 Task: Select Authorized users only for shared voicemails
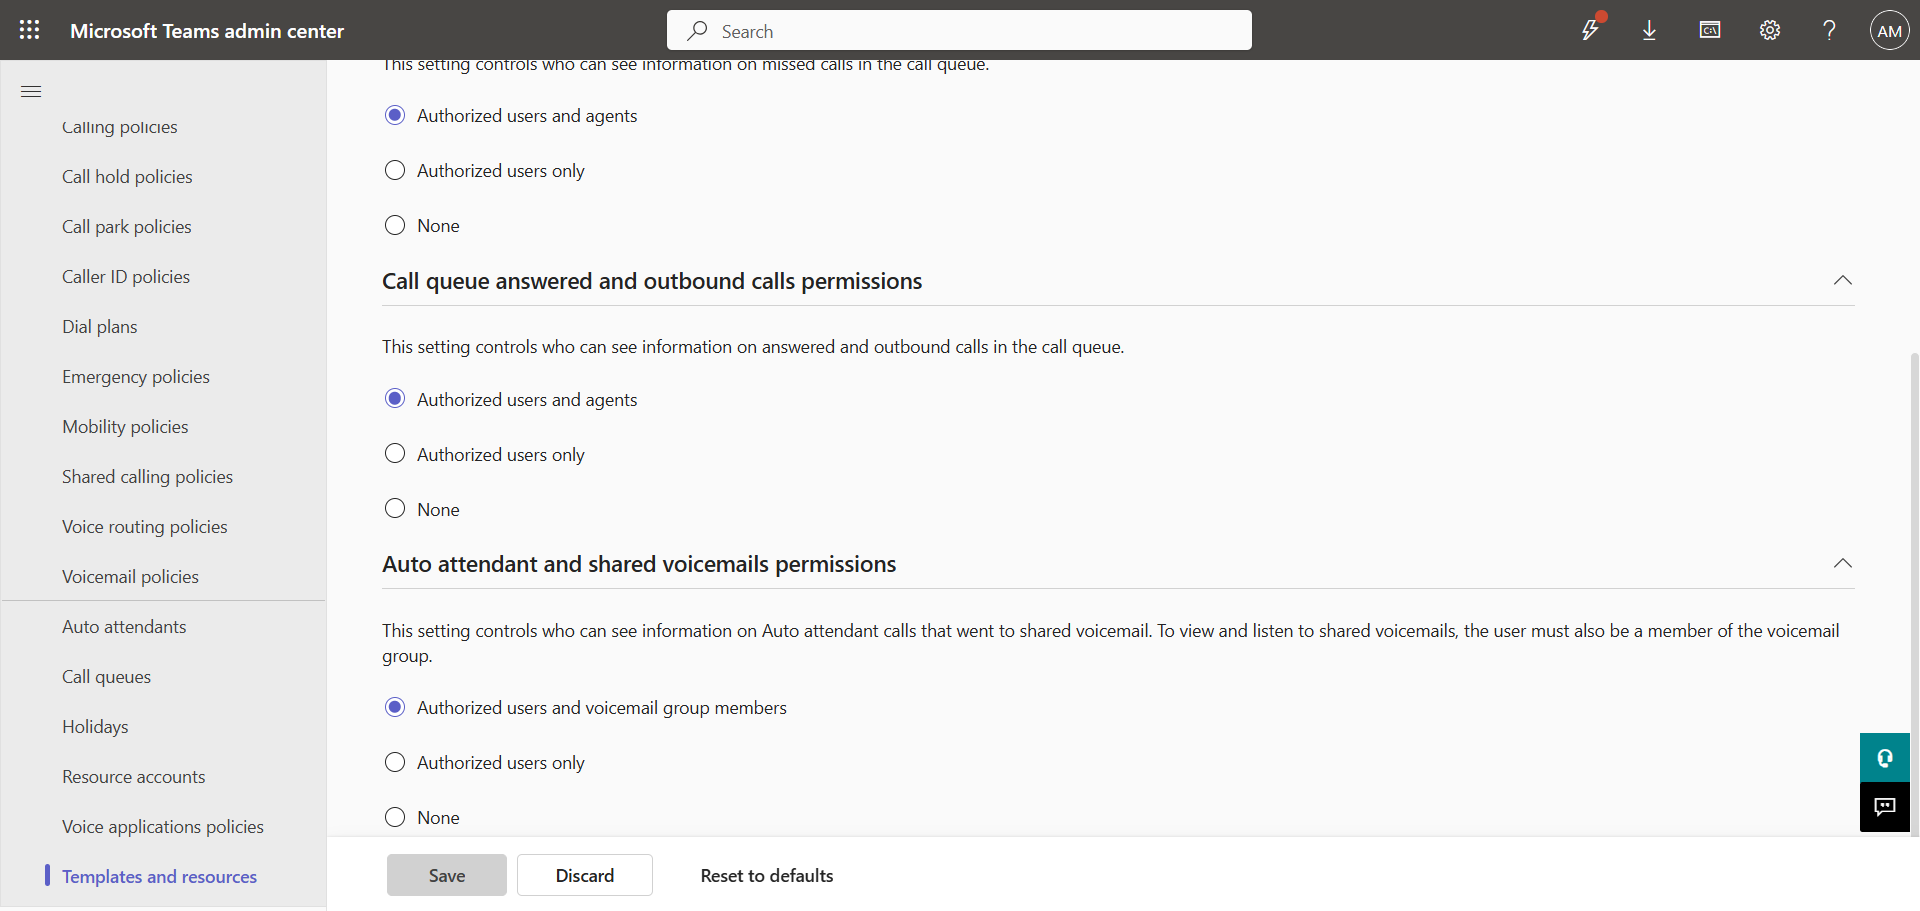395,762
